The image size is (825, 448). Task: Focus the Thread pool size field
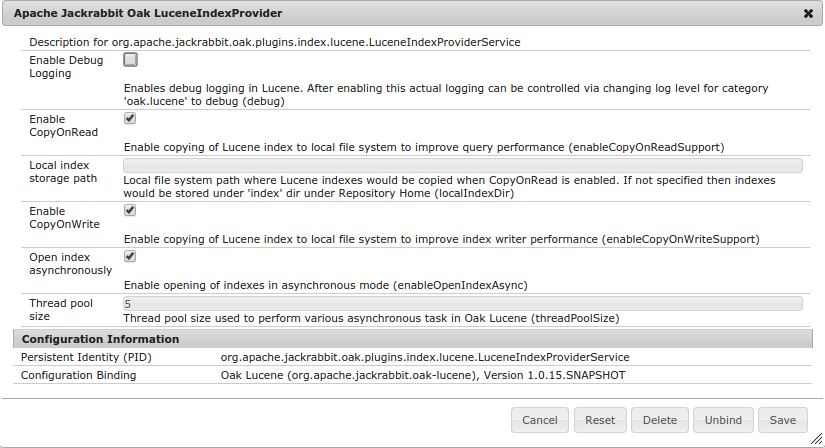pyautogui.click(x=462, y=303)
